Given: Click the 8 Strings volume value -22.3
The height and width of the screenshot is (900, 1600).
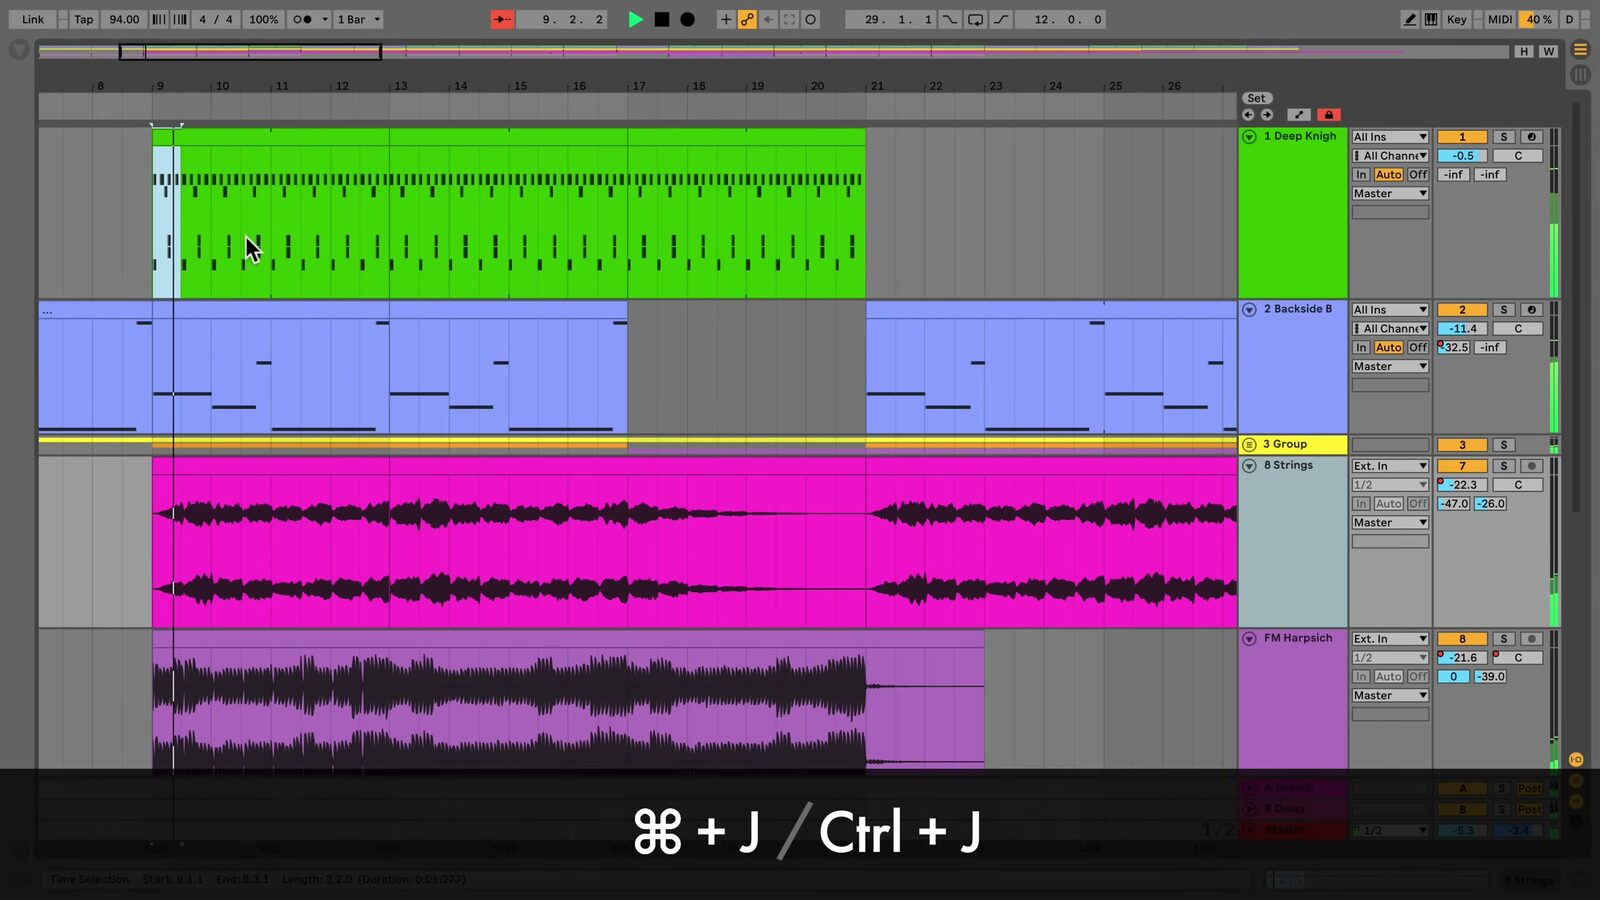Looking at the screenshot, I should [1462, 485].
